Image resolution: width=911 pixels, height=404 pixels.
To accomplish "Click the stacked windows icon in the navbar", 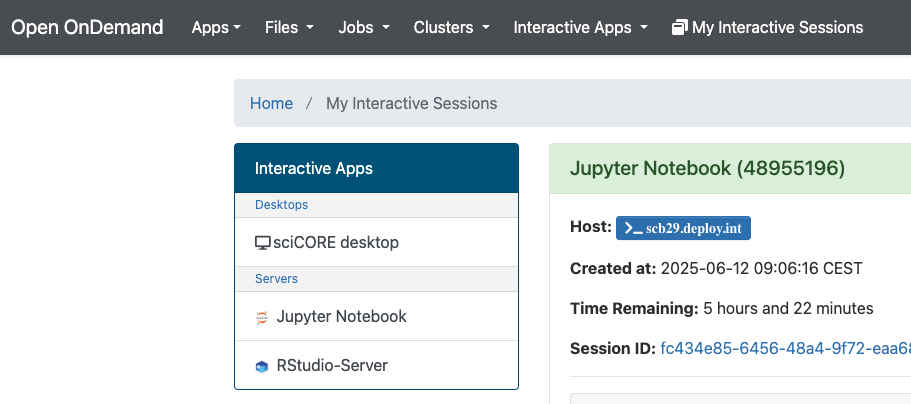I will [680, 27].
